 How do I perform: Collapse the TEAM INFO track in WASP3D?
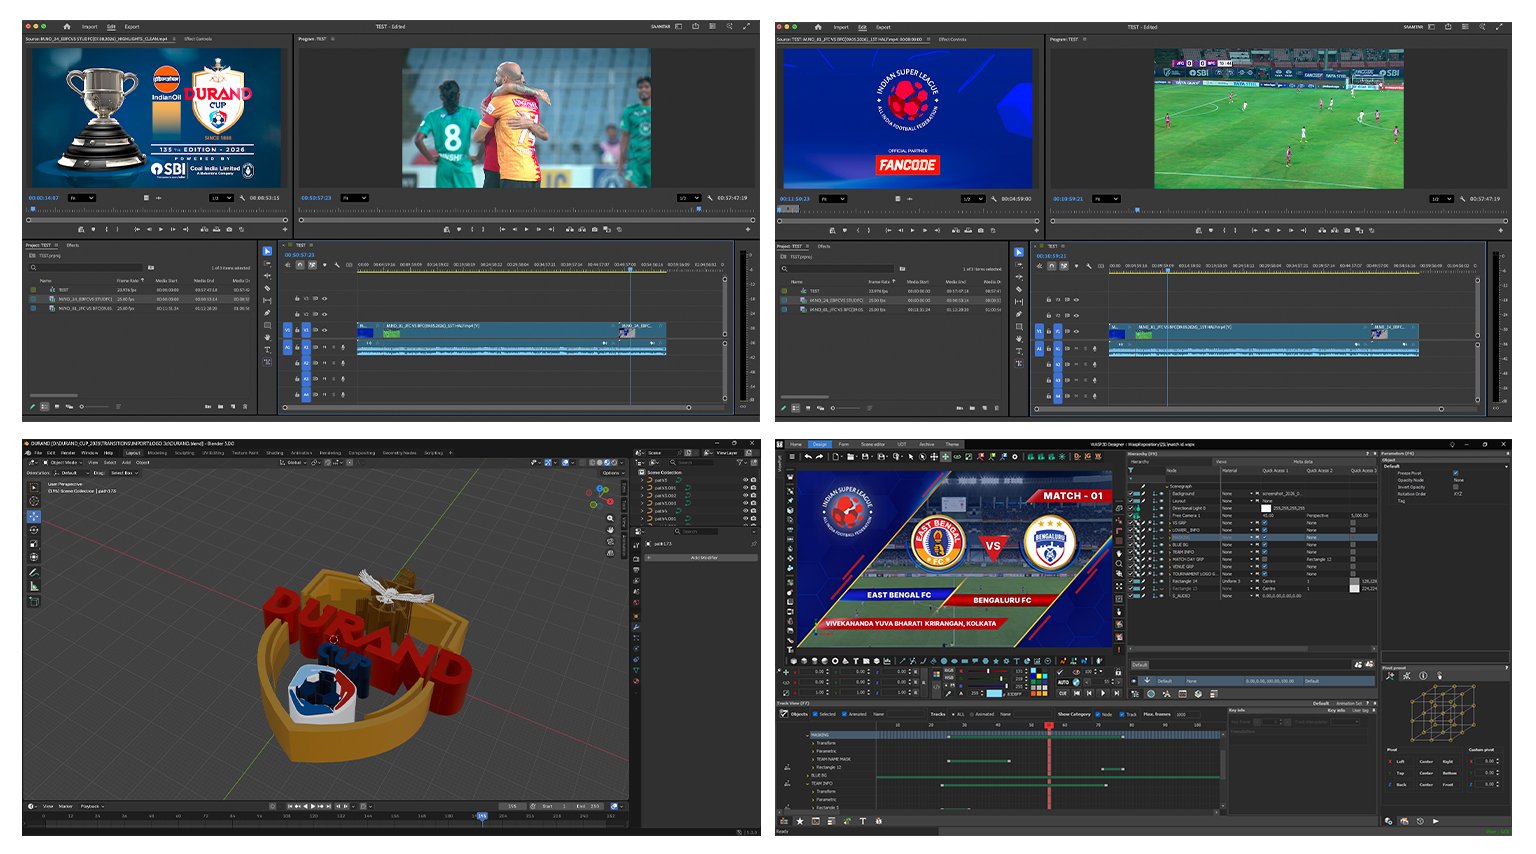807,783
